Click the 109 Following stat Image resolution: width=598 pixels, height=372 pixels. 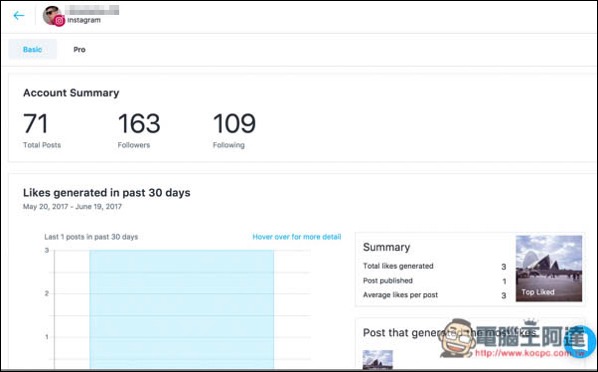234,130
